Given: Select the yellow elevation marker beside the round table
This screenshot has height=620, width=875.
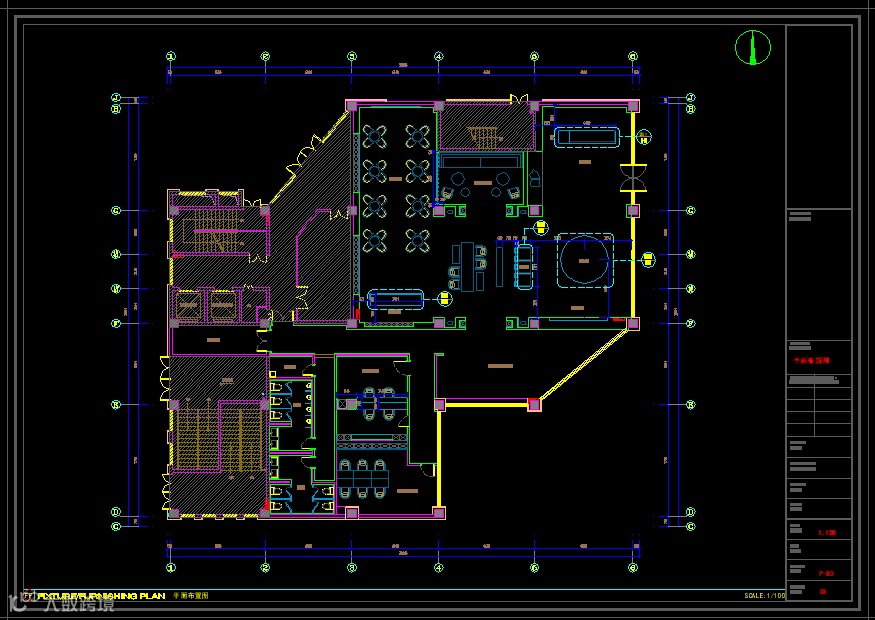Looking at the screenshot, I should coord(648,259).
